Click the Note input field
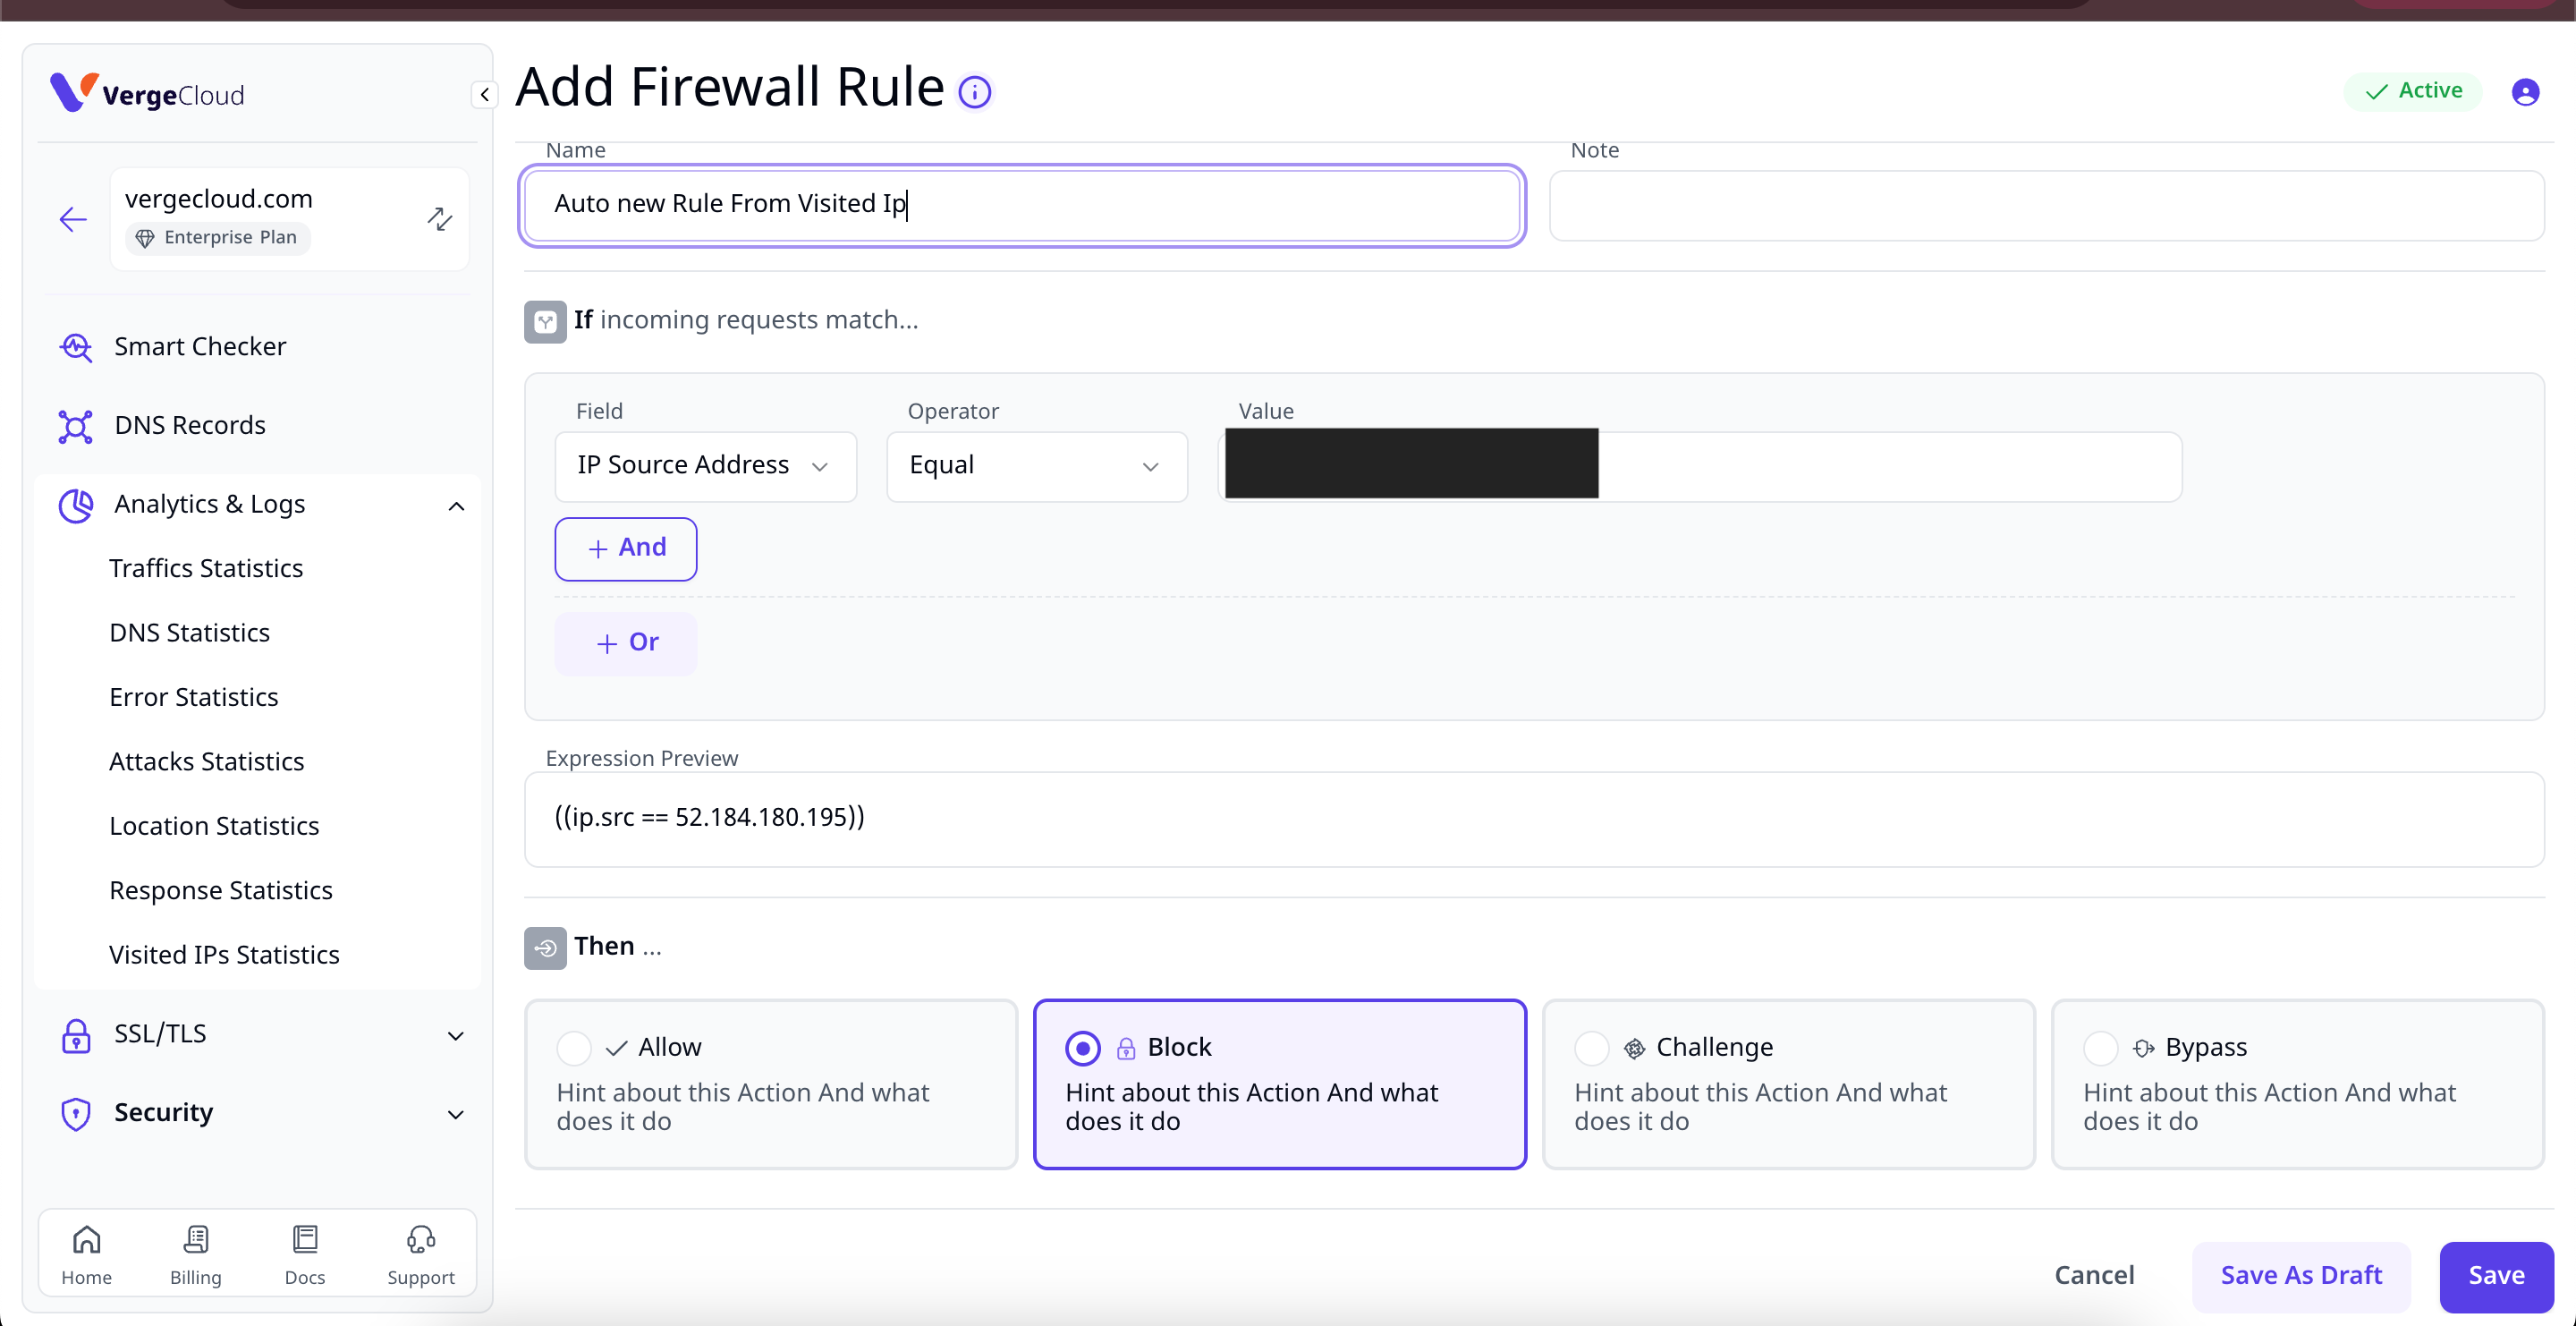The image size is (2576, 1326). [2045, 205]
